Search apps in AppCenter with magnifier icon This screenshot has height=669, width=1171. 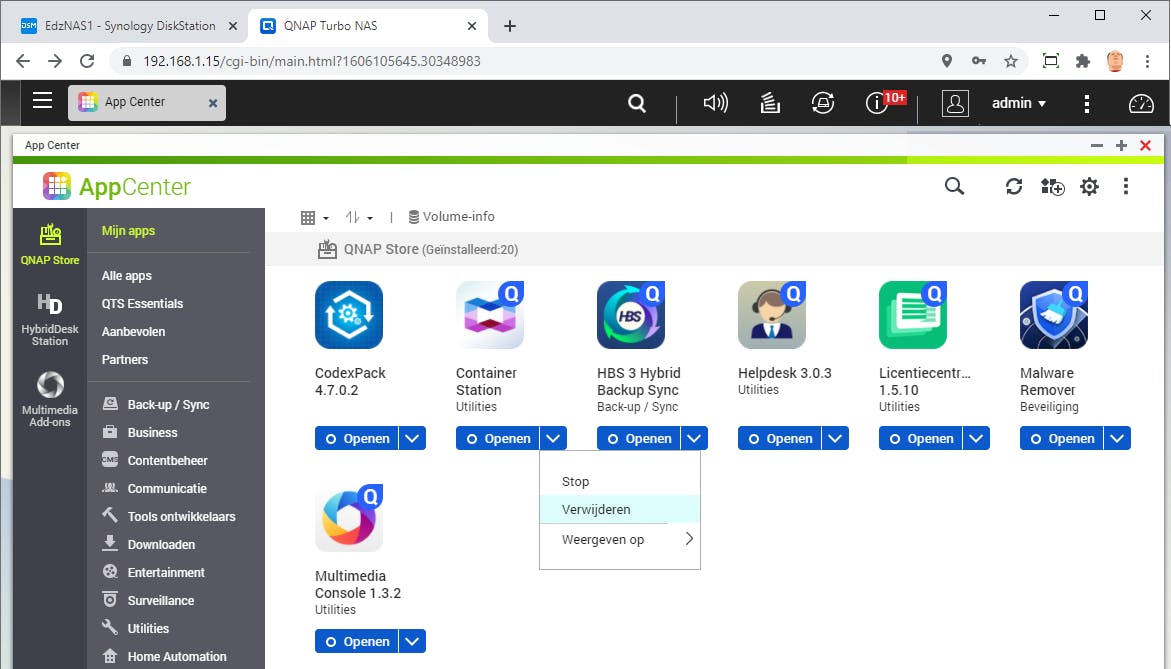(954, 186)
